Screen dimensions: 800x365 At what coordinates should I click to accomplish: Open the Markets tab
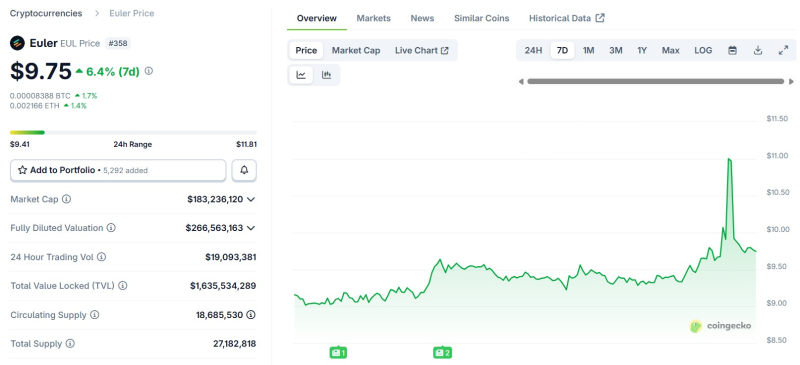click(x=373, y=18)
